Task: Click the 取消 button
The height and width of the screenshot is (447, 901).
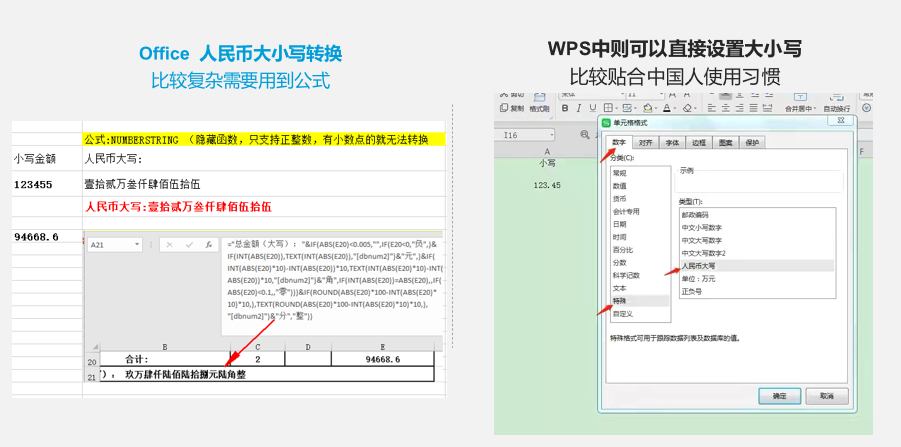Action: coord(827,396)
